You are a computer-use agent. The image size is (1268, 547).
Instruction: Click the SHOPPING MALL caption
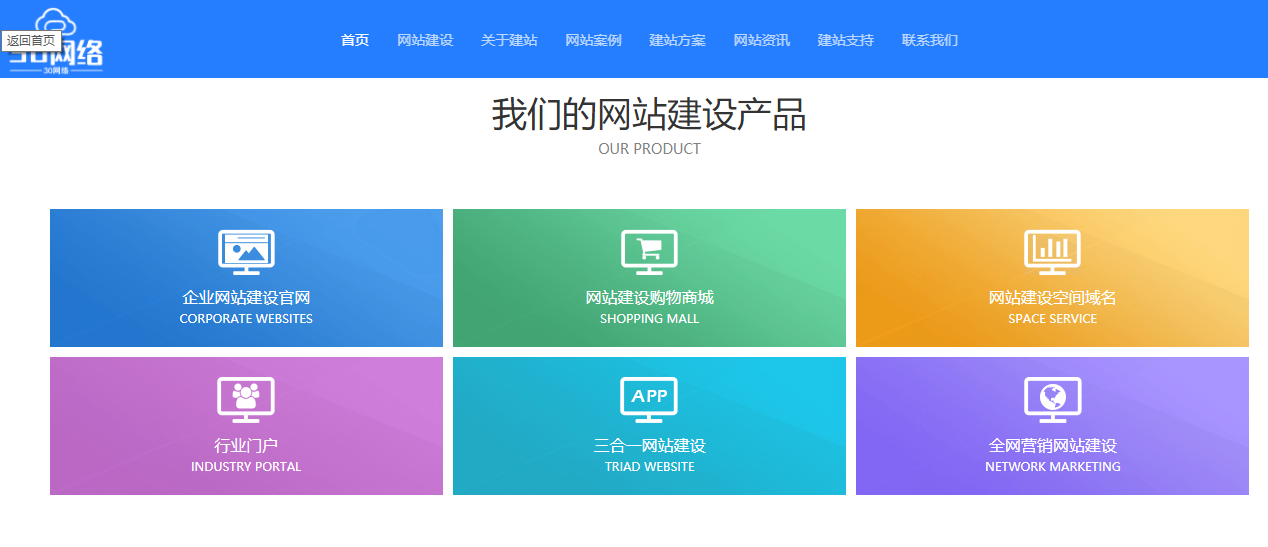[x=649, y=319]
